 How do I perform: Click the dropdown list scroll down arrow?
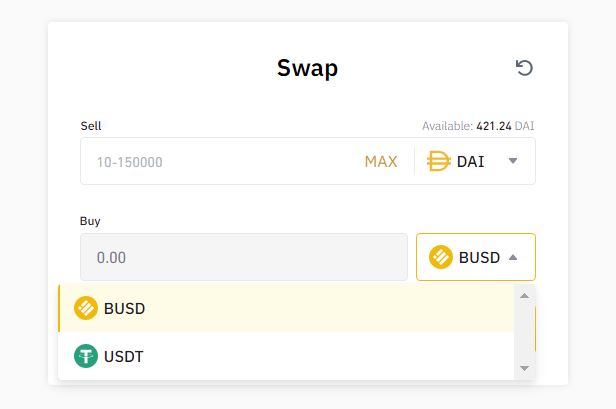tap(524, 368)
